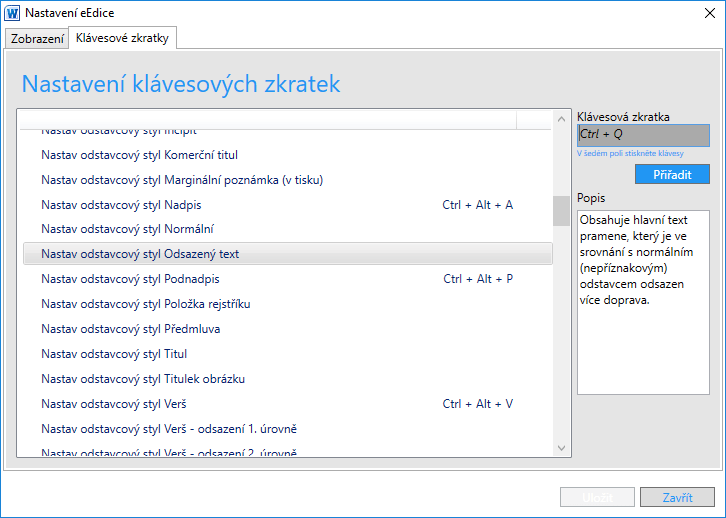This screenshot has height=518, width=726.
Task: Click the Popis description text box
Action: (x=643, y=303)
